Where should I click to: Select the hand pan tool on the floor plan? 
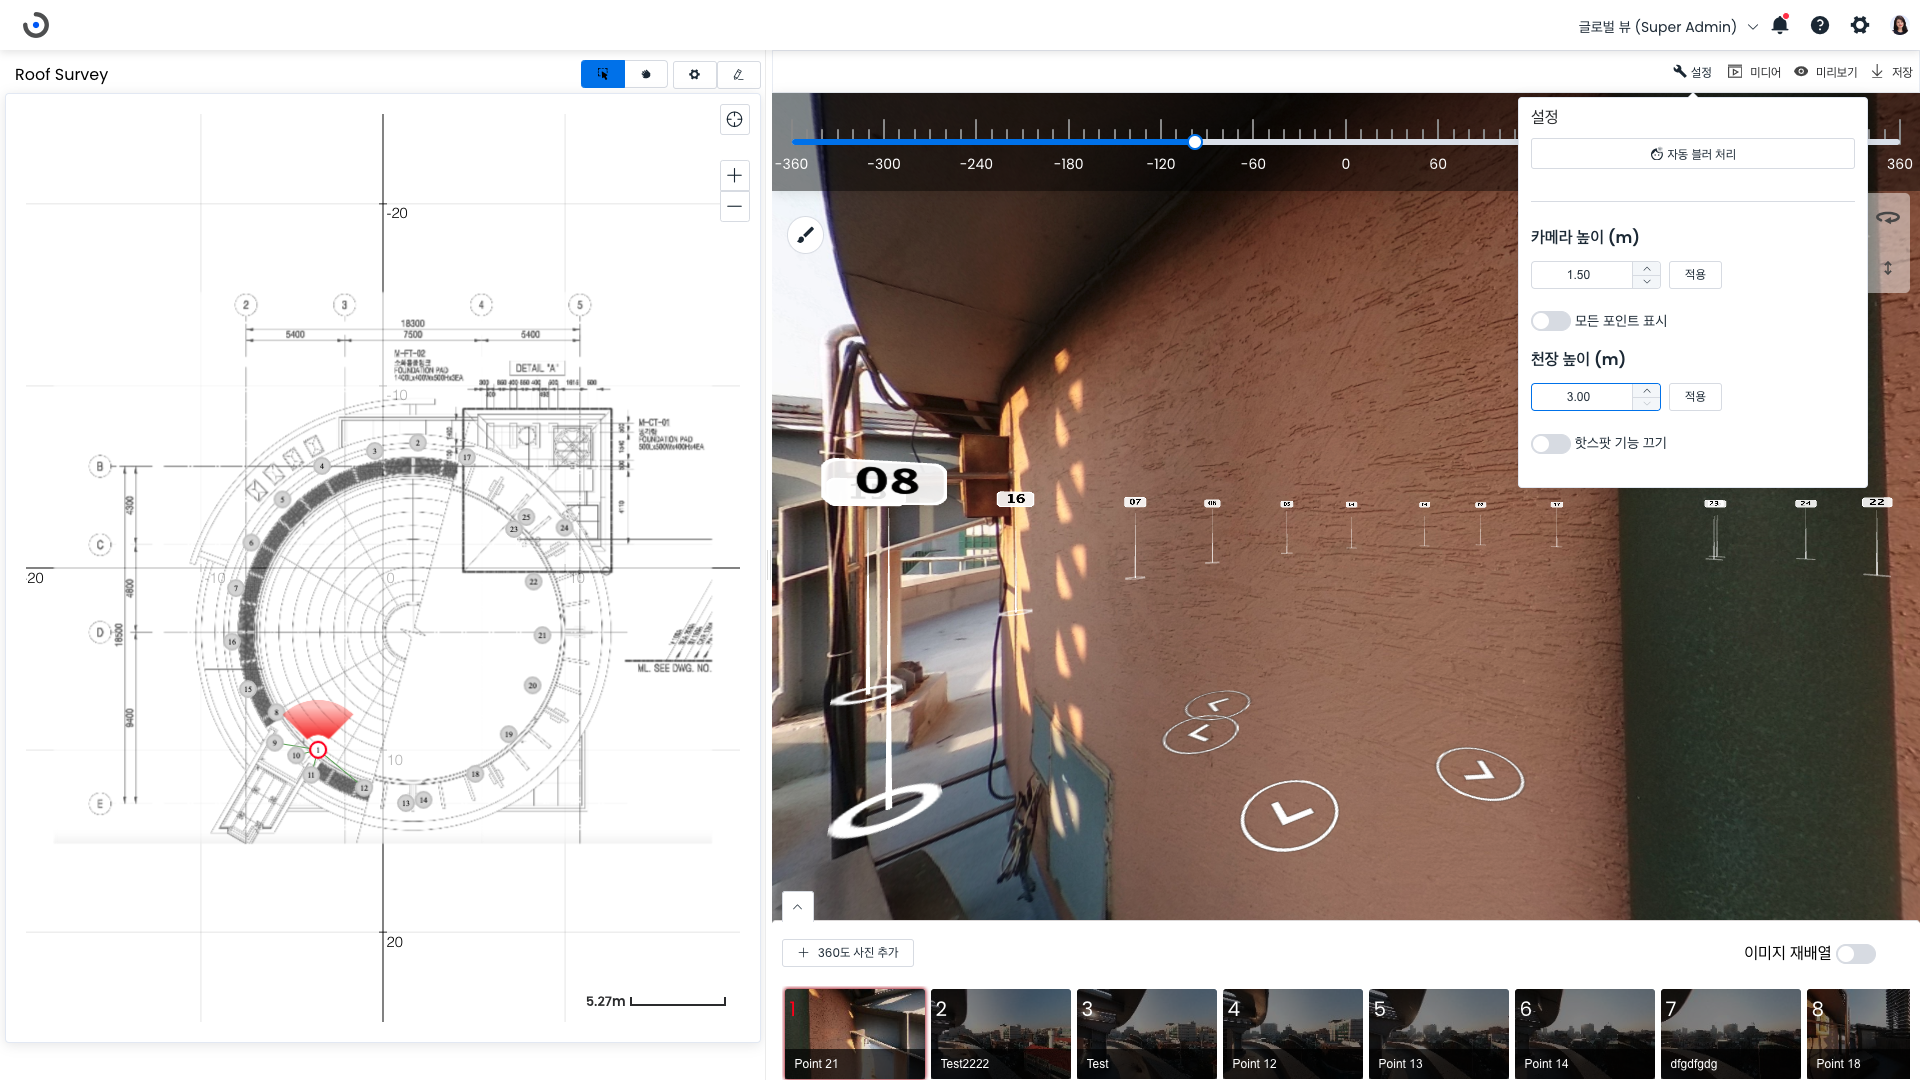coord(646,74)
